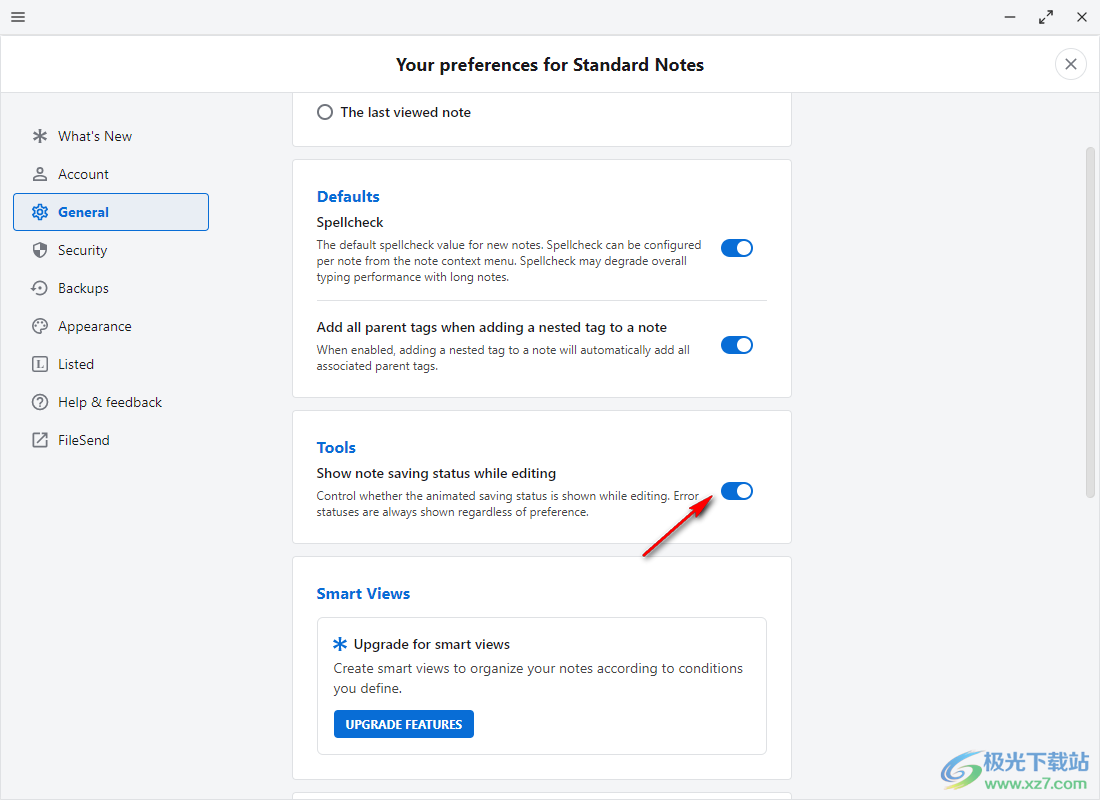Open Security preferences

coord(111,250)
